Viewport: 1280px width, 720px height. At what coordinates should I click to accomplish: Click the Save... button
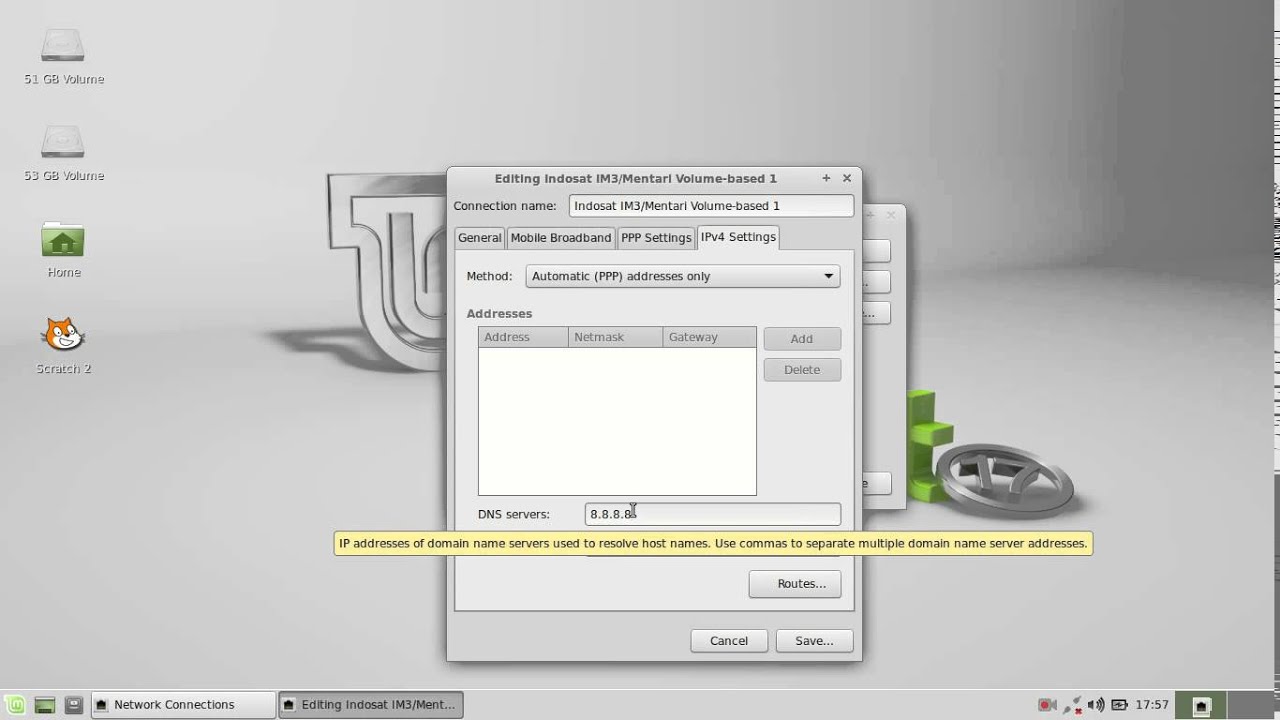814,641
